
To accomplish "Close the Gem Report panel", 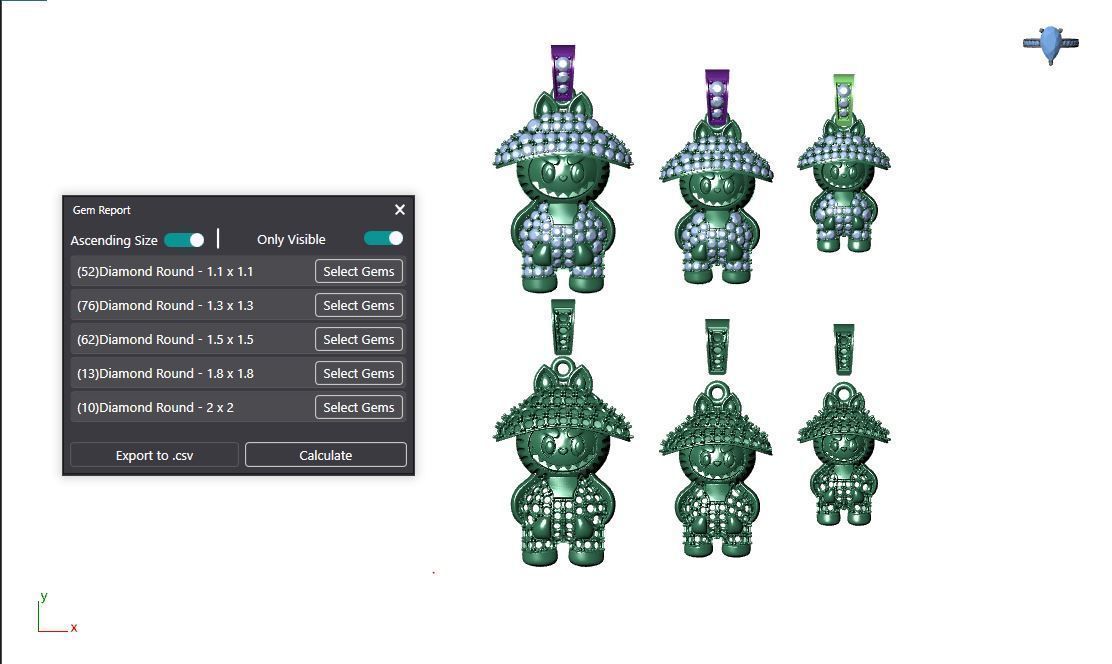I will point(400,210).
